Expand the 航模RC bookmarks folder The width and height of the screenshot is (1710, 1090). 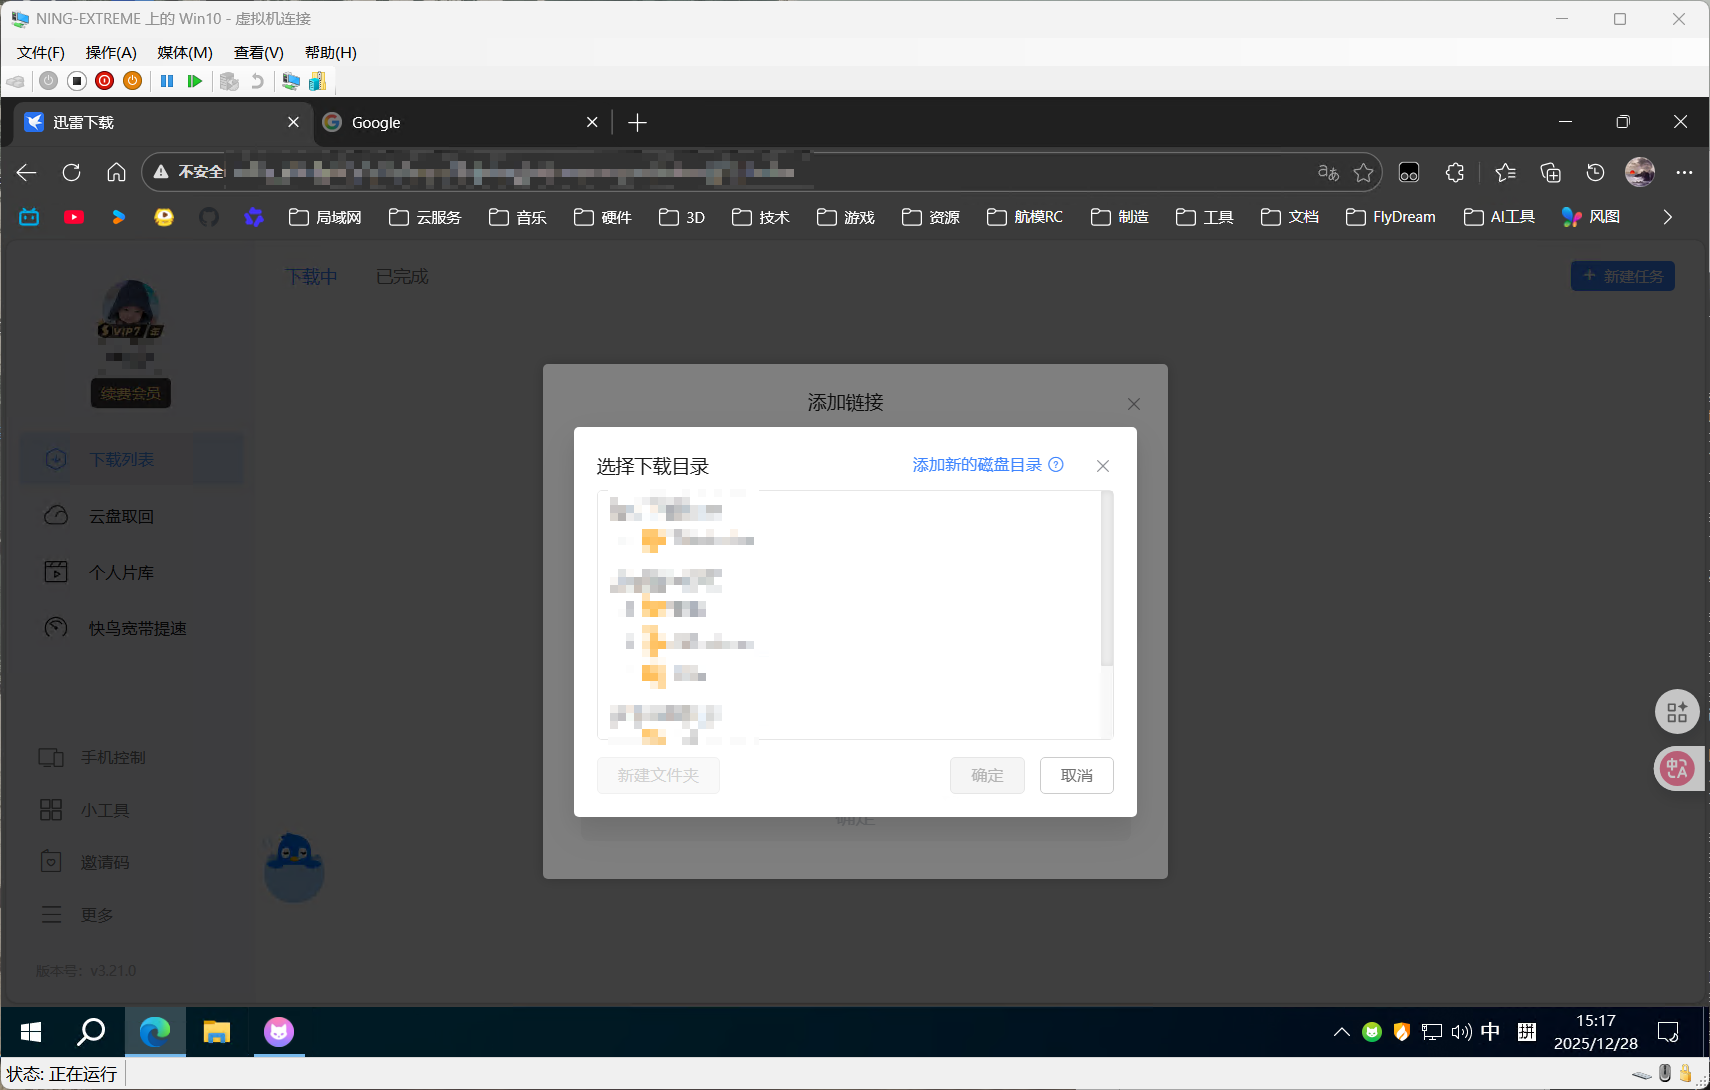(x=1025, y=217)
